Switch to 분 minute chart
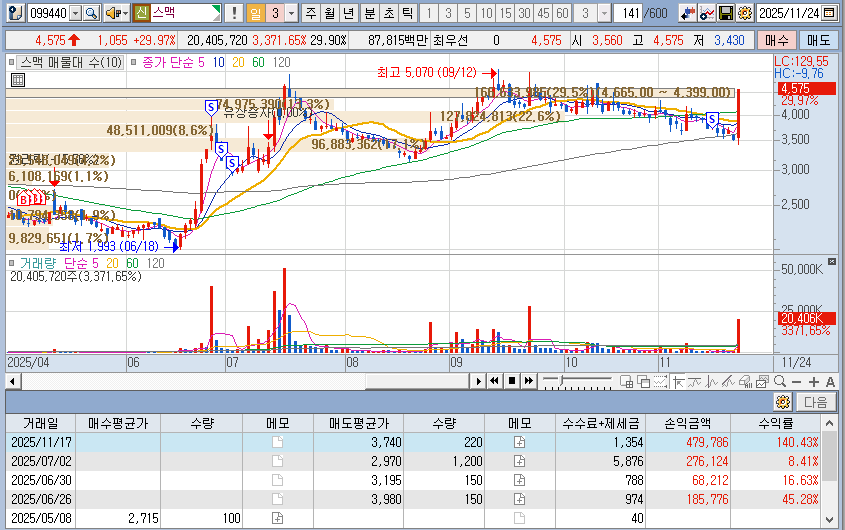Screen dimensions: 845x530 tap(370, 13)
